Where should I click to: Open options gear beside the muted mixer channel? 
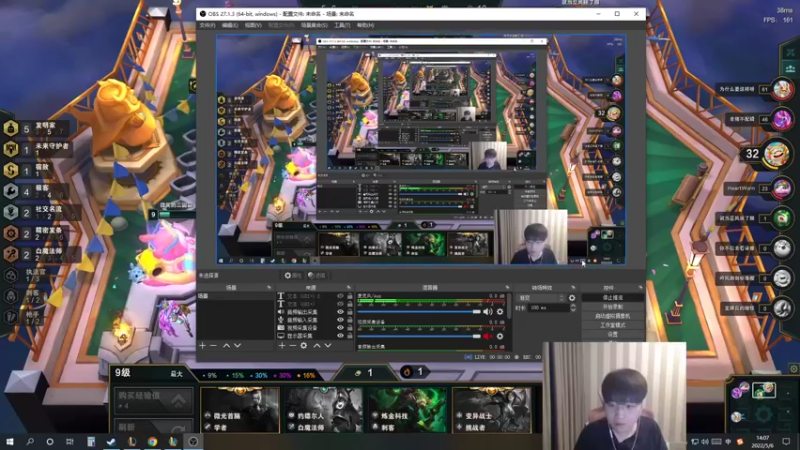pyautogui.click(x=500, y=336)
